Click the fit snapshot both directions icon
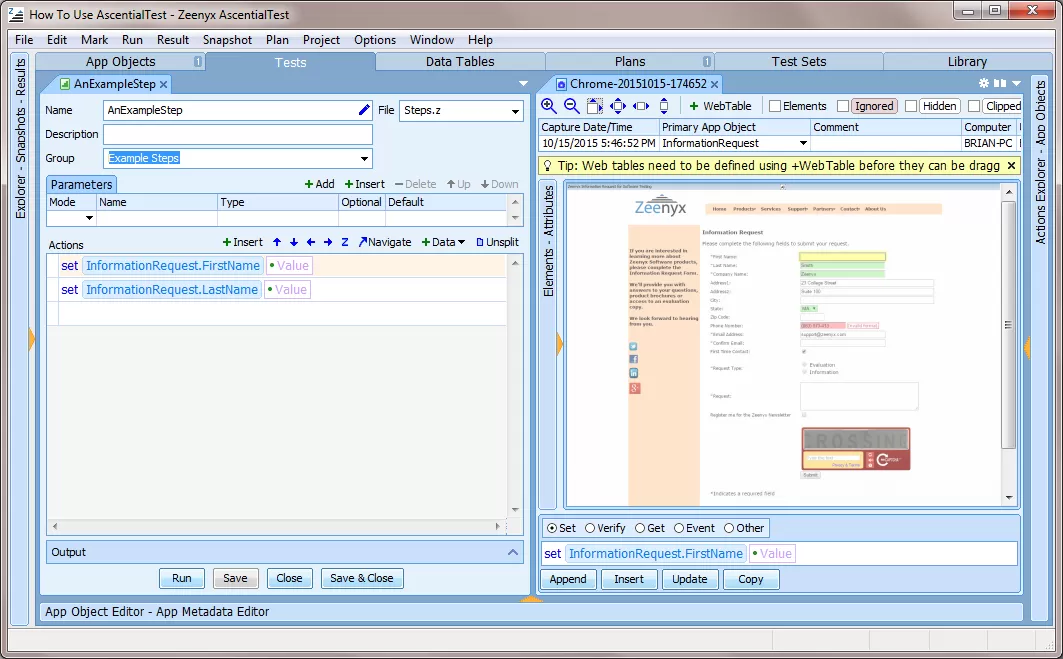Screen dimensions: 1063x659 tap(618, 106)
